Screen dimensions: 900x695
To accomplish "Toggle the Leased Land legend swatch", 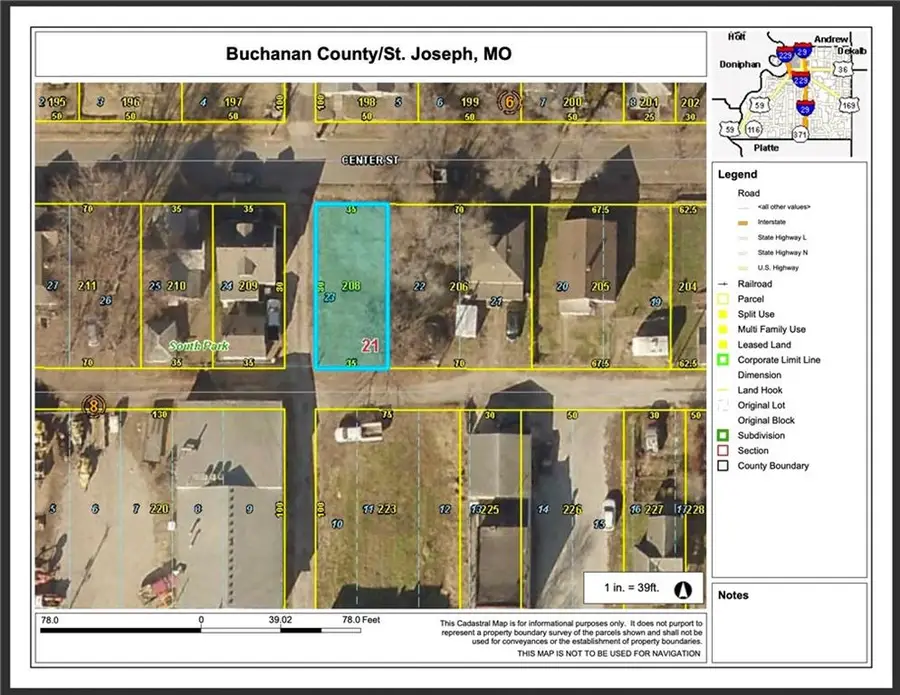I will click(x=722, y=344).
